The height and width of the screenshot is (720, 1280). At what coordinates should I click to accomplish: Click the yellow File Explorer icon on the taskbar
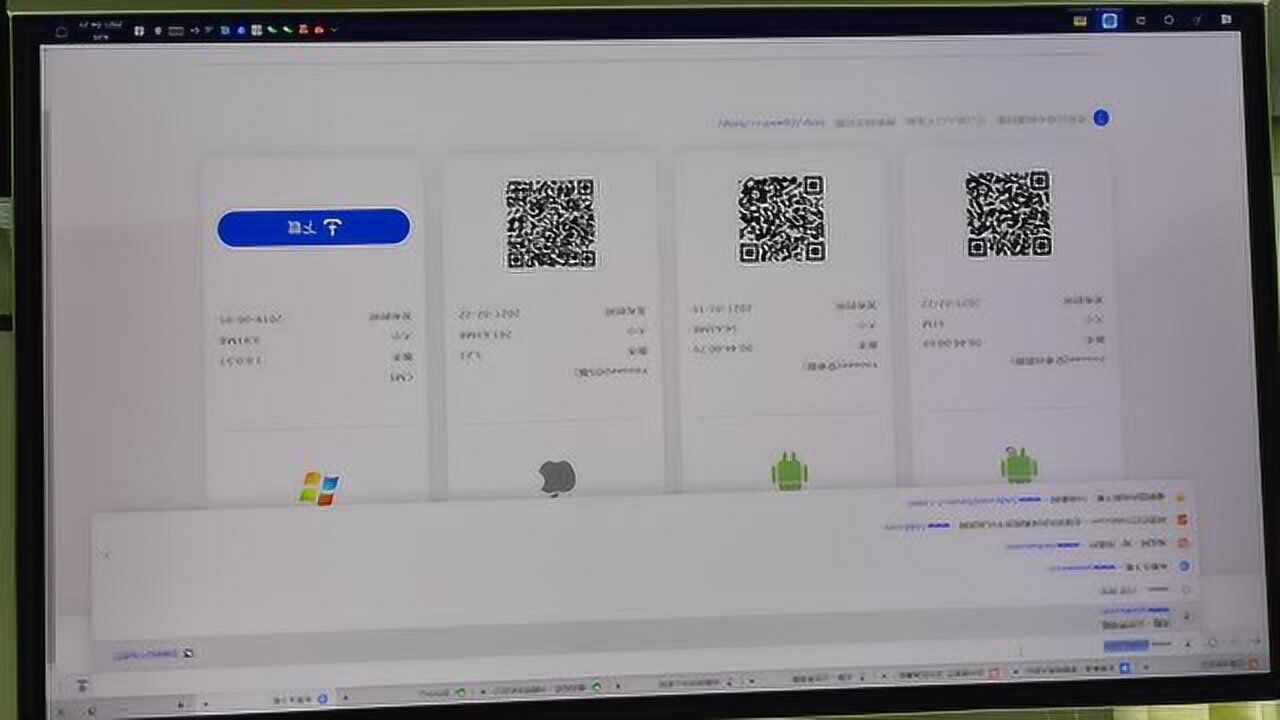1080,20
